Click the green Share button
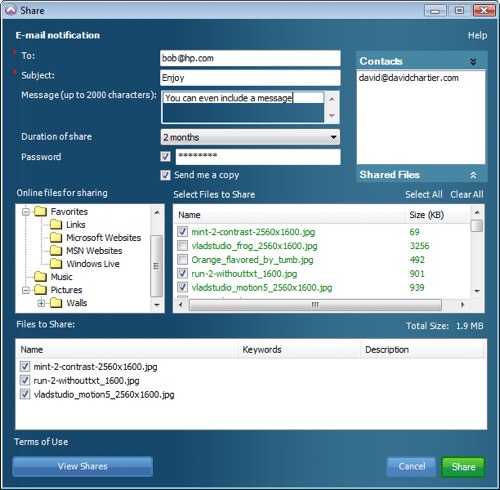500x490 pixels. click(x=463, y=466)
